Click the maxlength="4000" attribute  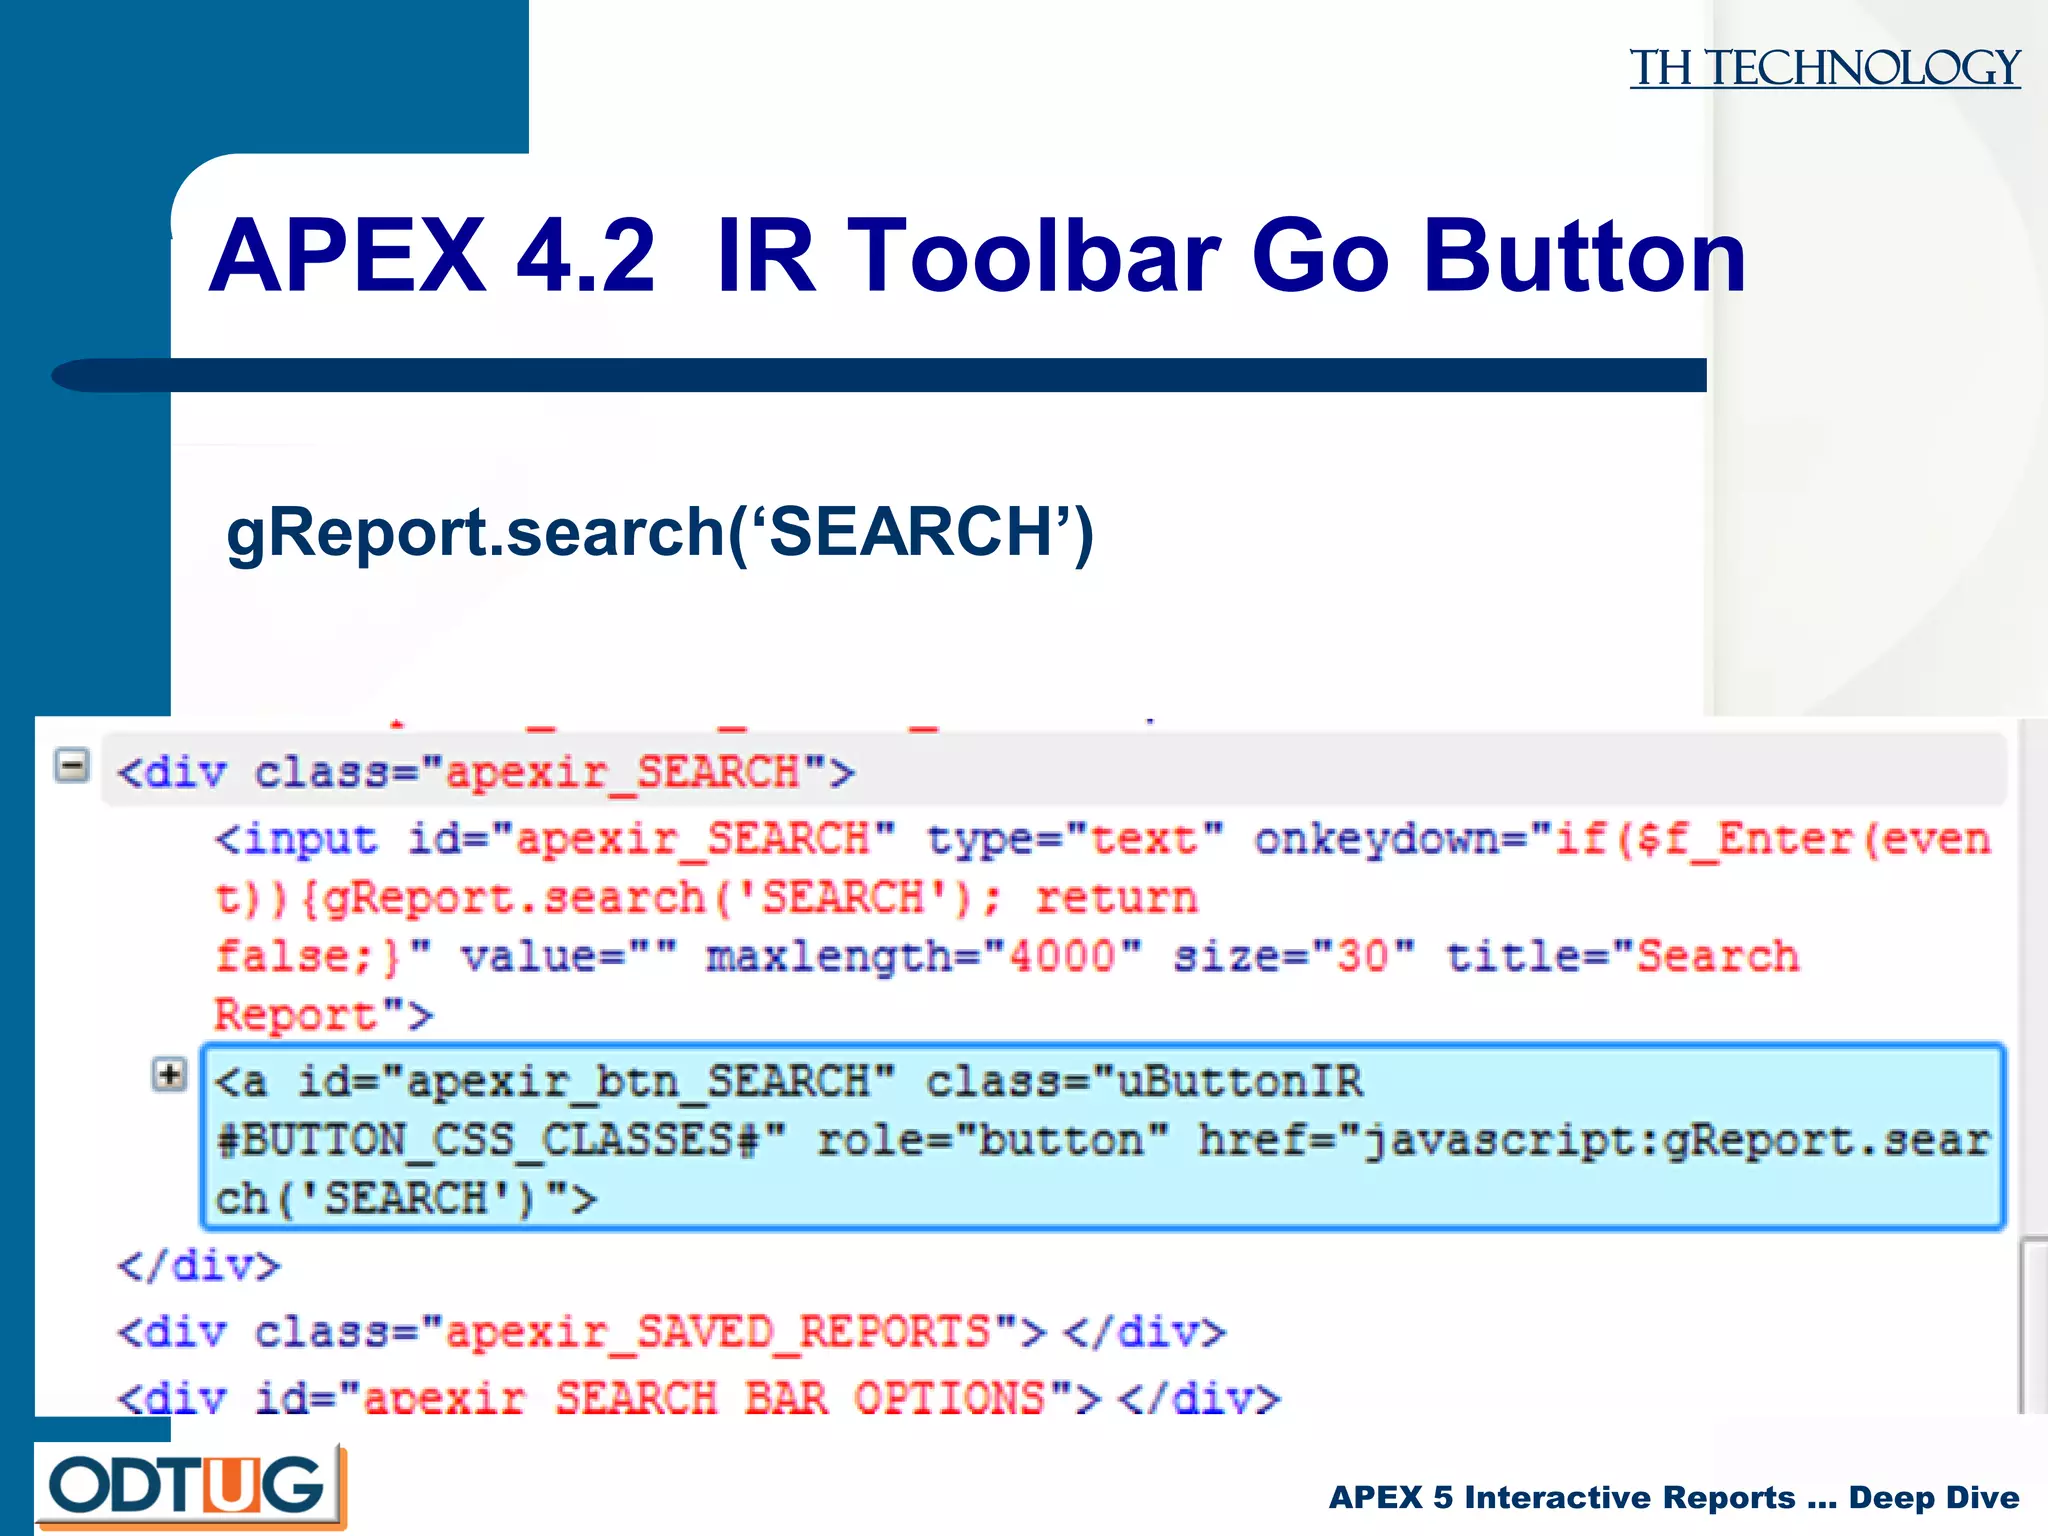coord(924,956)
